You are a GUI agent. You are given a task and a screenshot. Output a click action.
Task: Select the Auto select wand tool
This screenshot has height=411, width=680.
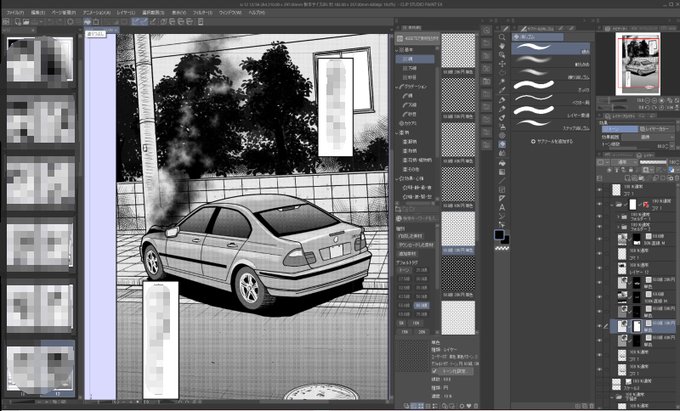tap(502, 82)
